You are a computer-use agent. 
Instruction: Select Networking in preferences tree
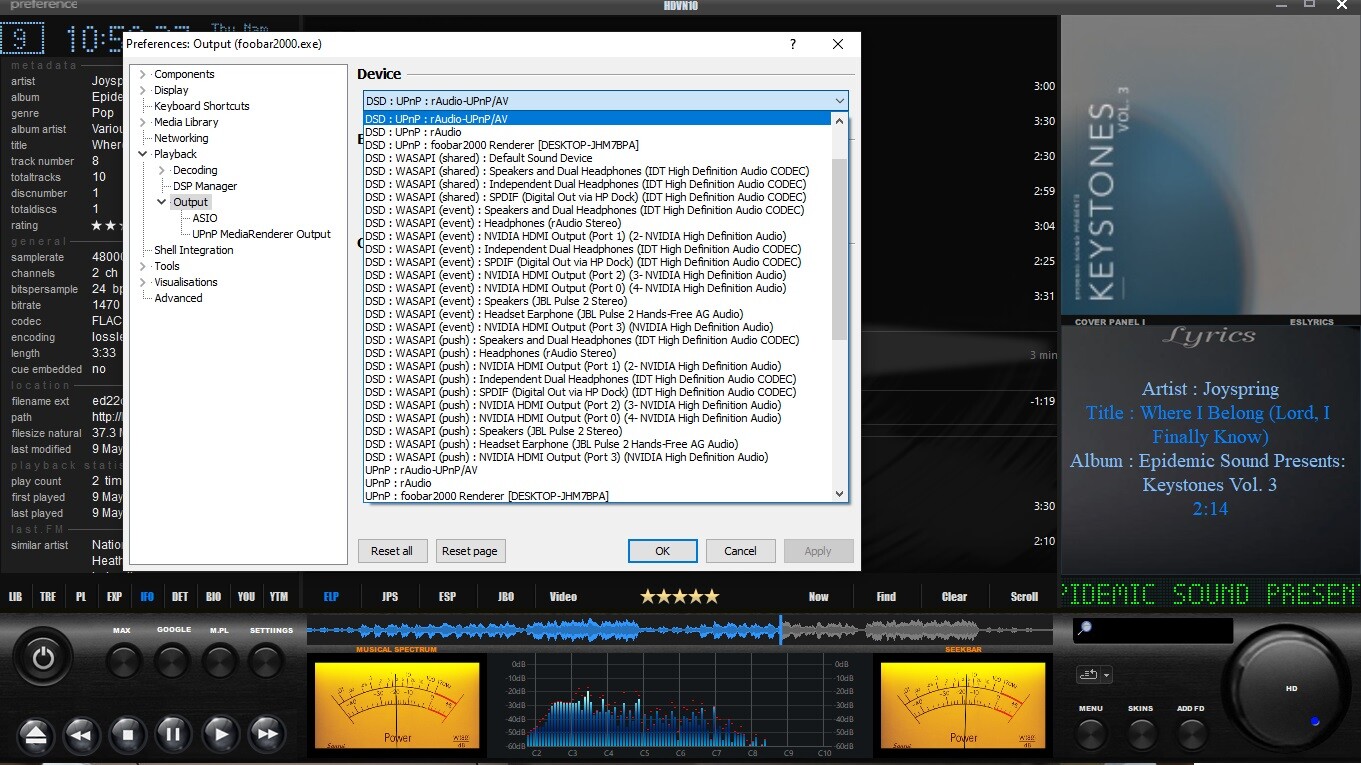click(x=181, y=138)
